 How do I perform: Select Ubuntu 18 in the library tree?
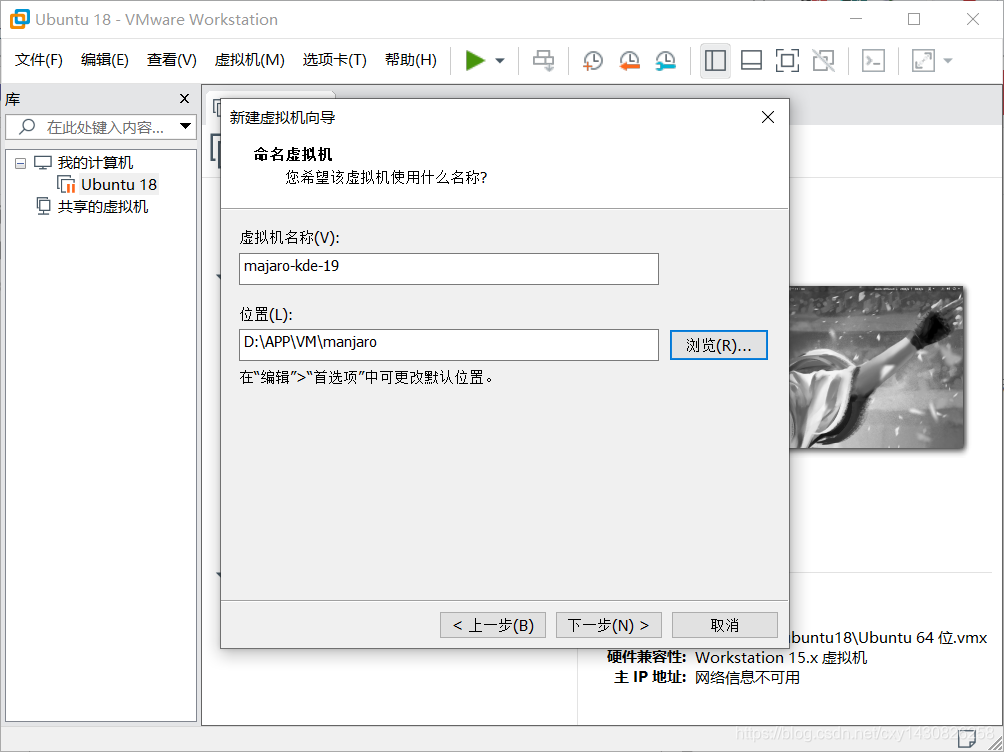[118, 184]
